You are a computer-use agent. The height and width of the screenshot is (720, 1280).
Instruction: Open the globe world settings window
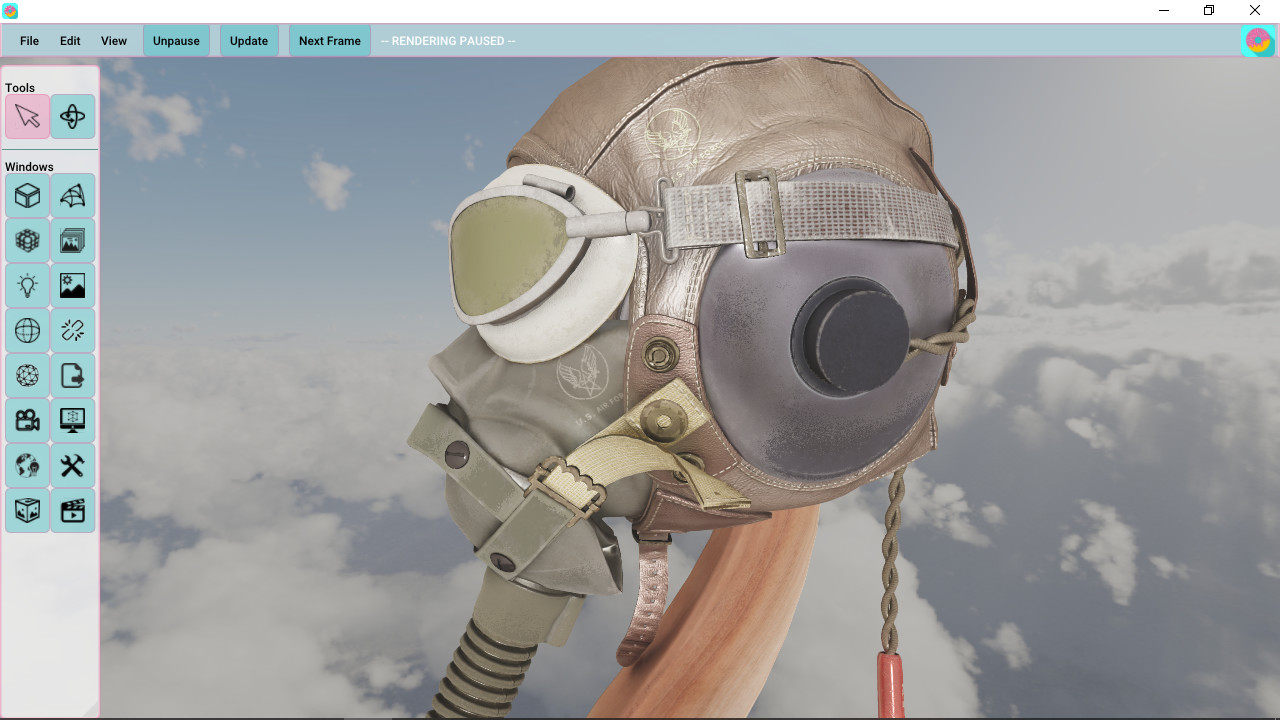pyautogui.click(x=27, y=330)
